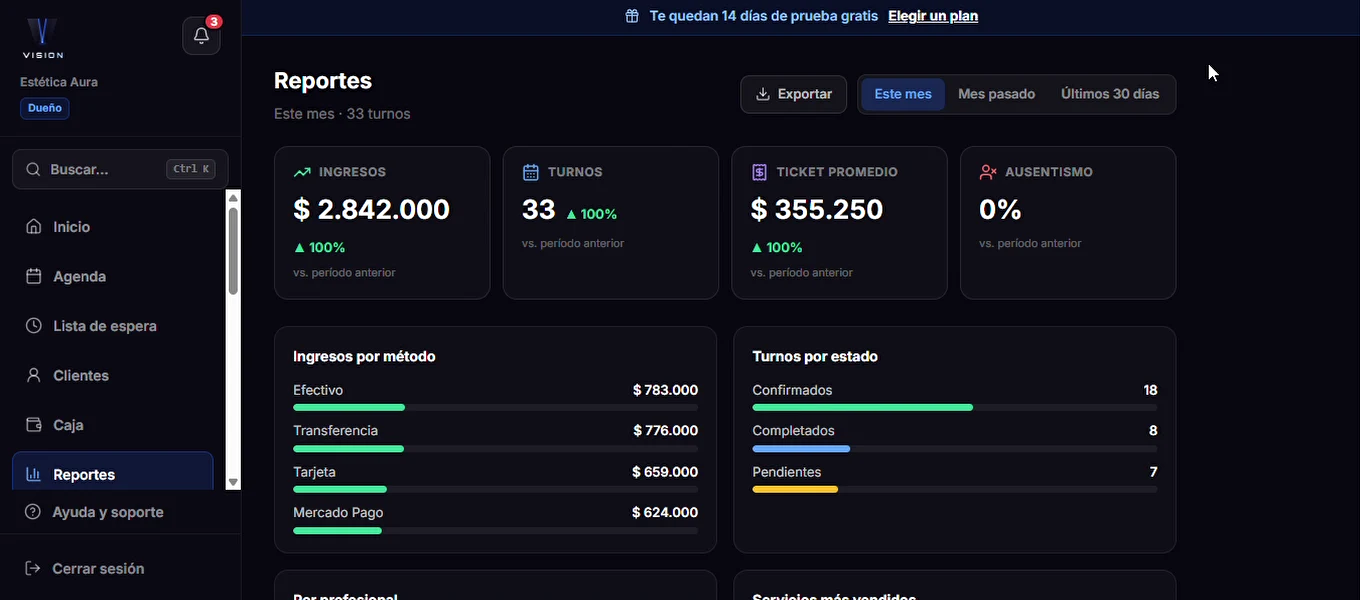Click the sidebar scrollbar thumb
Screen dimensions: 1360x600
(233, 251)
